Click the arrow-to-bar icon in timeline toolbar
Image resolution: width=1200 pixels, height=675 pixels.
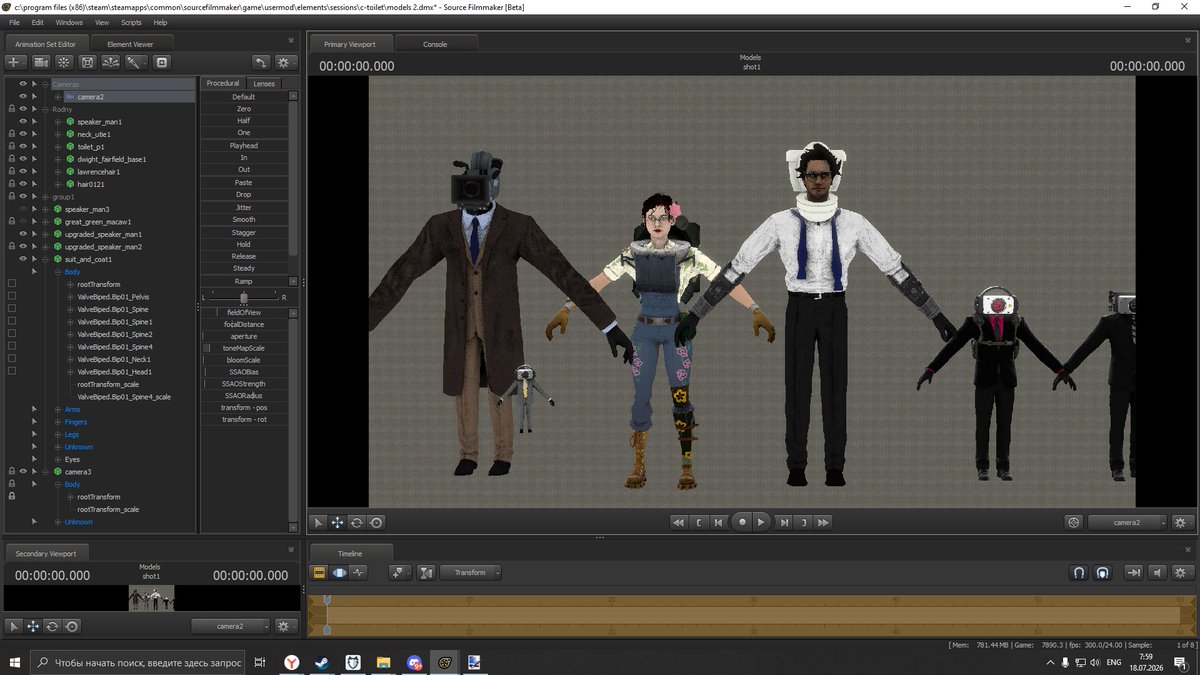point(1133,572)
